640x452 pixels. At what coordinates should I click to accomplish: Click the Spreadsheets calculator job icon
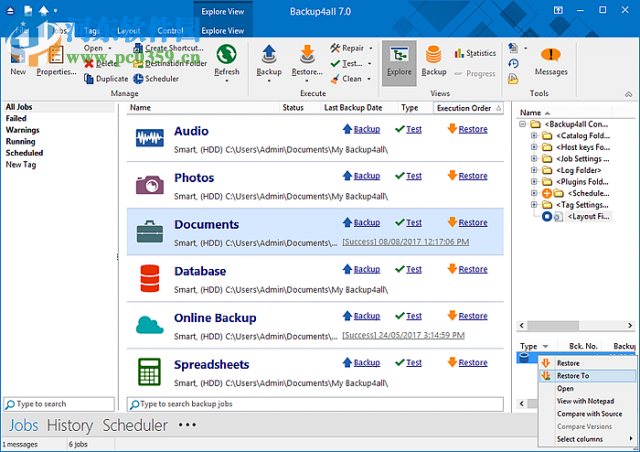coord(150,371)
